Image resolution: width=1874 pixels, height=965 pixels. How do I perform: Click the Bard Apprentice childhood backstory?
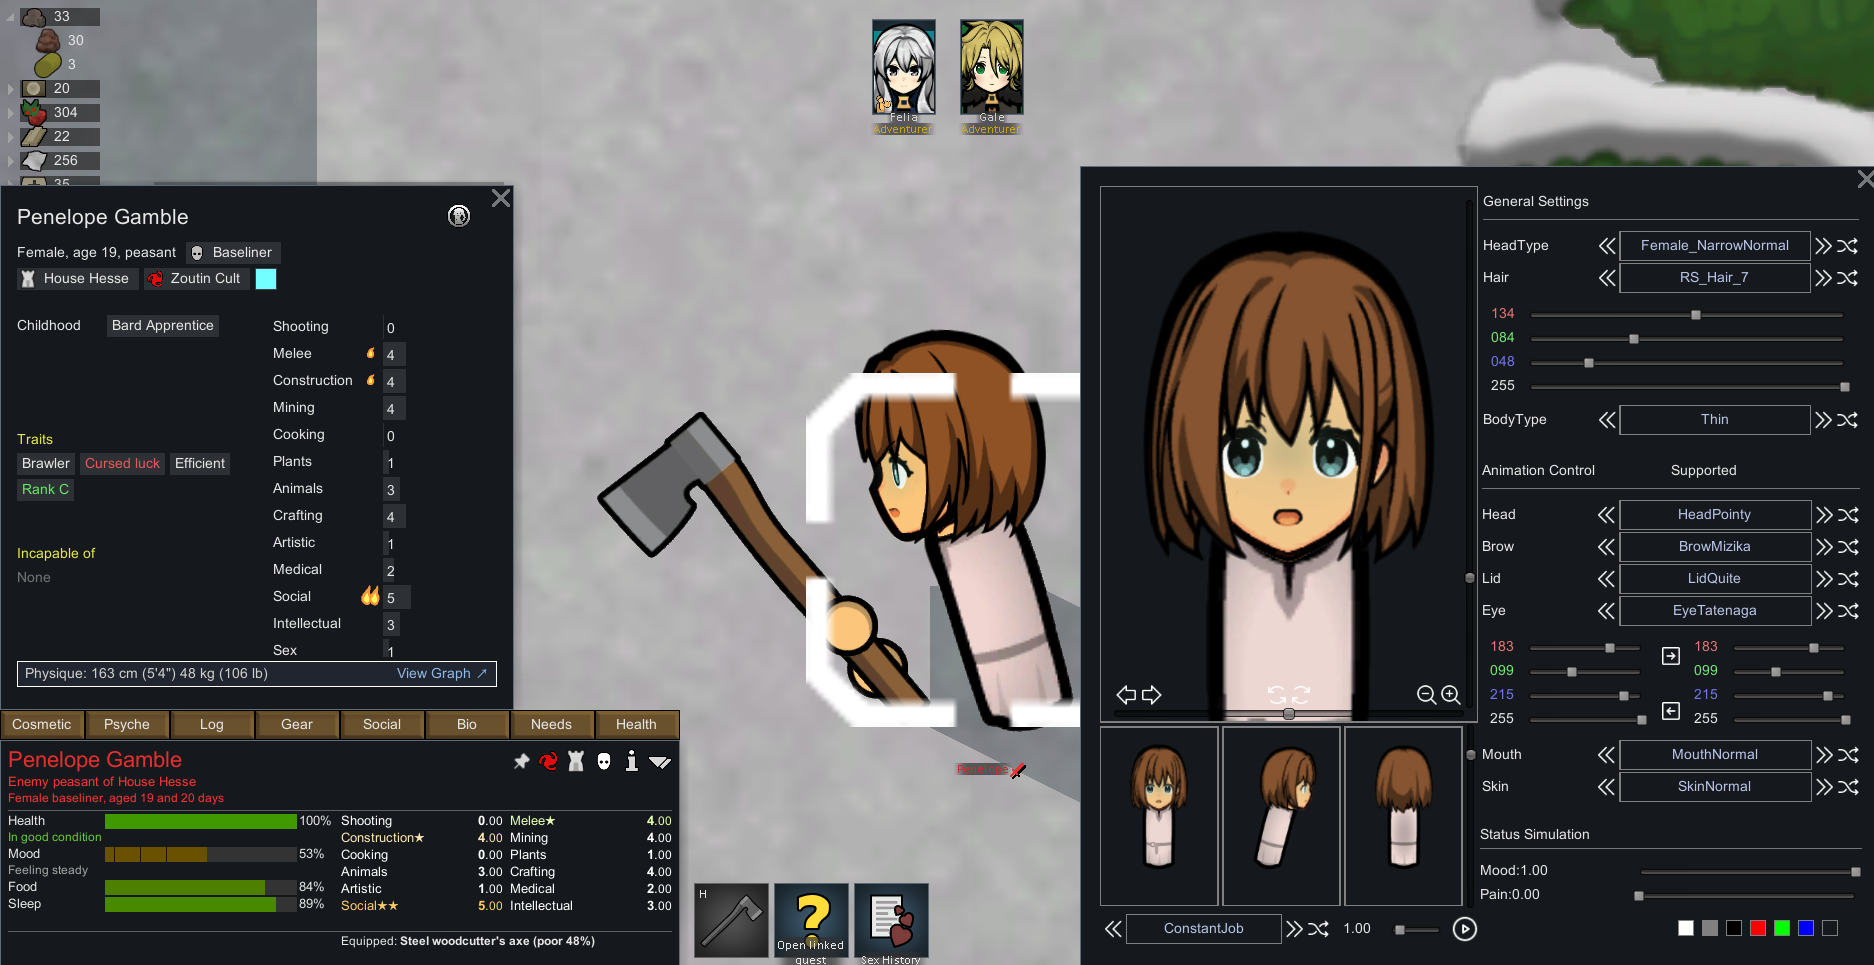[x=163, y=326]
